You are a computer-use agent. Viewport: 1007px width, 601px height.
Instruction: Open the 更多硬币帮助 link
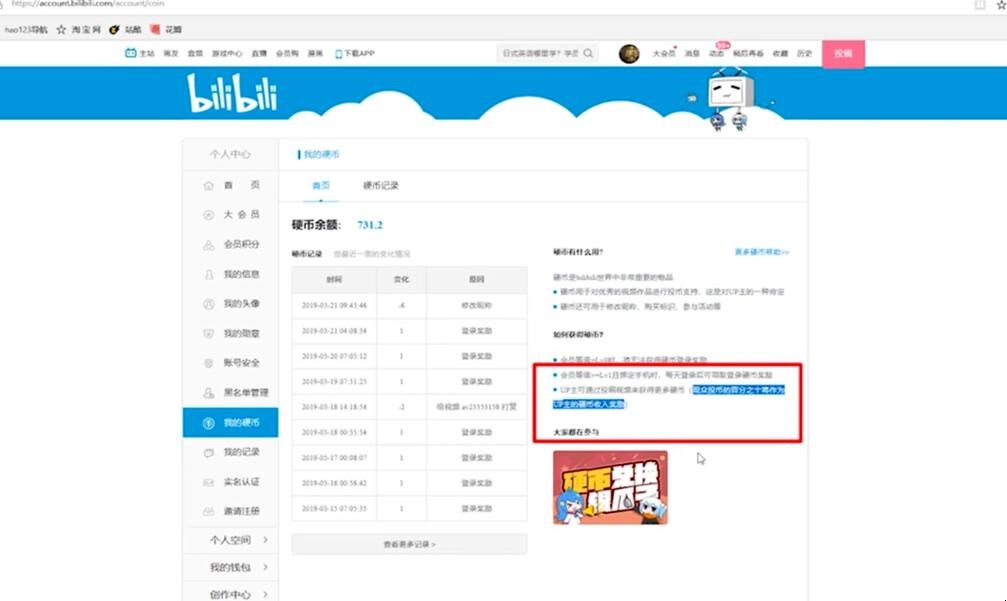[x=761, y=253]
